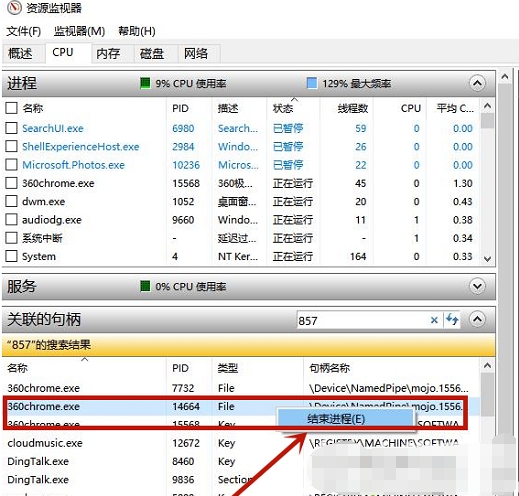Switch to the 内存 tab

tap(108, 53)
